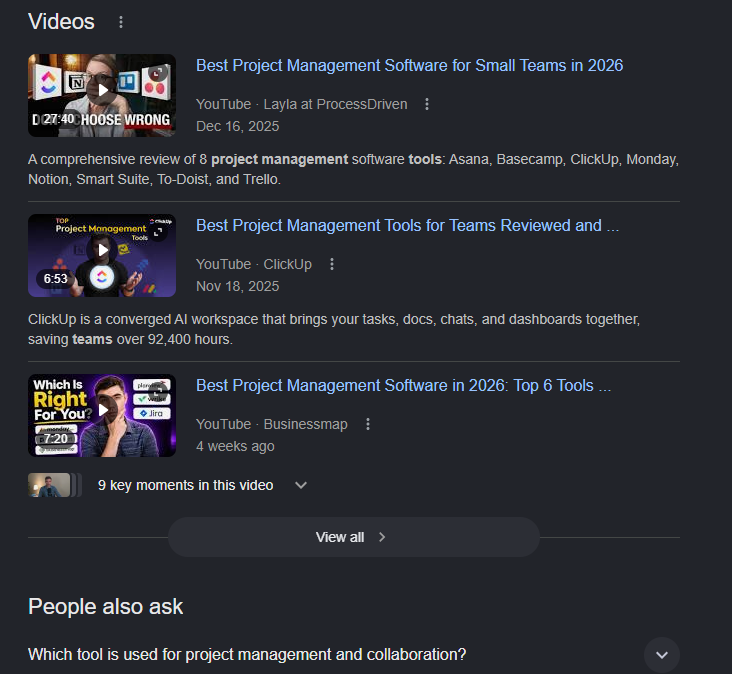Viewport: 732px width, 674px height.
Task: Click the 'People also ask' heading
Action: [x=106, y=607]
